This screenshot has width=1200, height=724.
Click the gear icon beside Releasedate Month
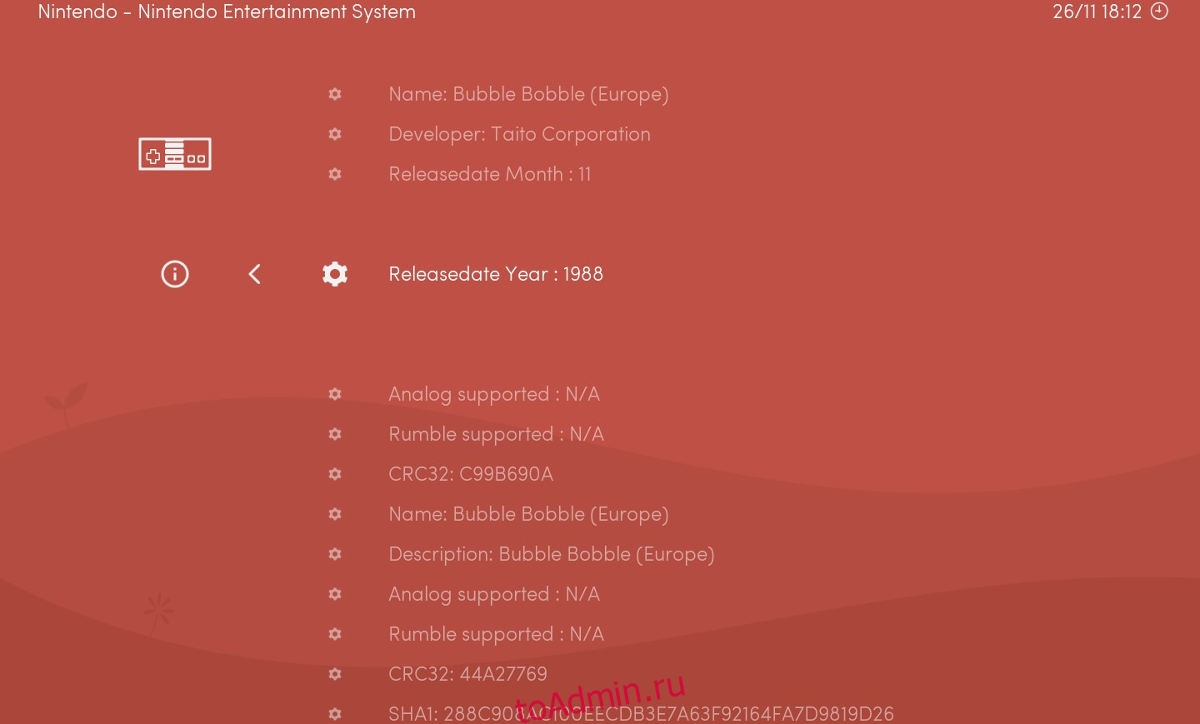(335, 174)
